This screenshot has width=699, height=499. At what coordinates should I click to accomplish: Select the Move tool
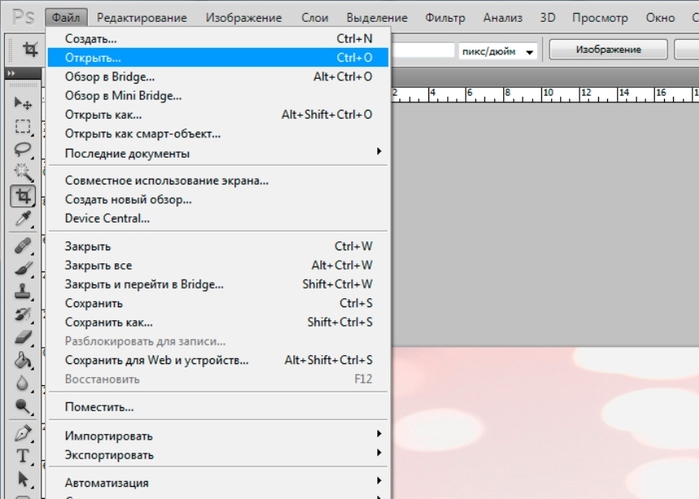tap(22, 104)
